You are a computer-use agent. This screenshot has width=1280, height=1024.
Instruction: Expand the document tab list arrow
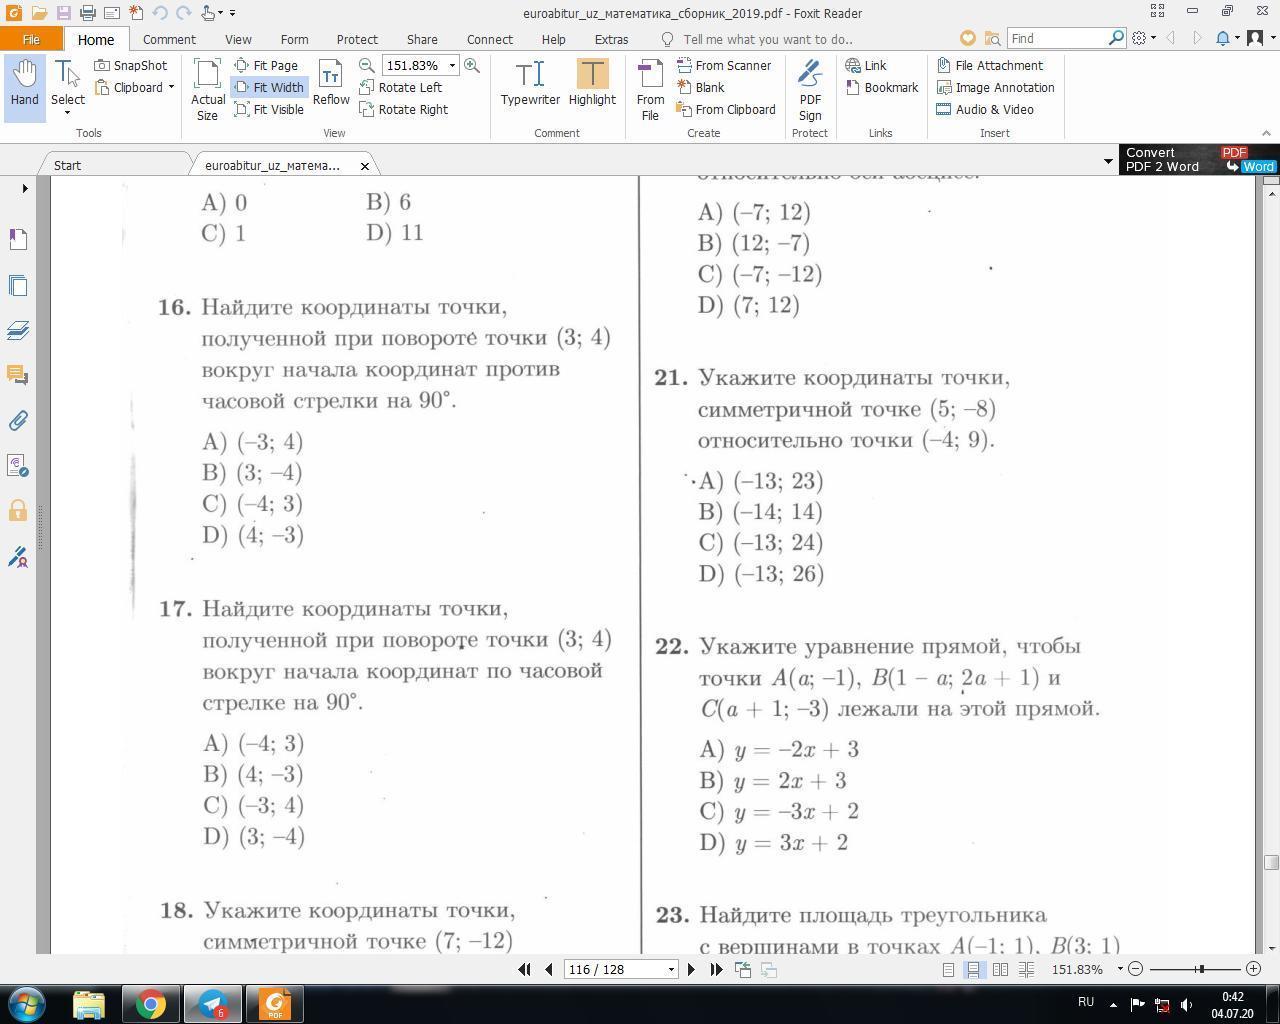1108,161
